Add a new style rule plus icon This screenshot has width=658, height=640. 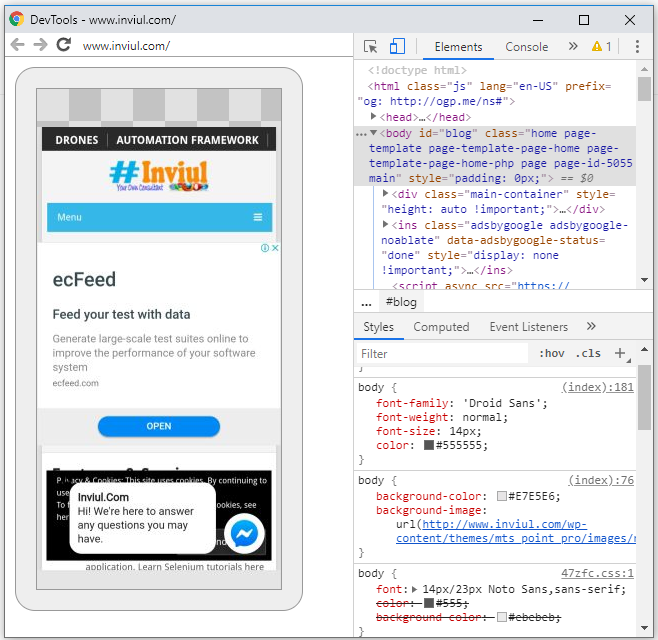[620, 353]
